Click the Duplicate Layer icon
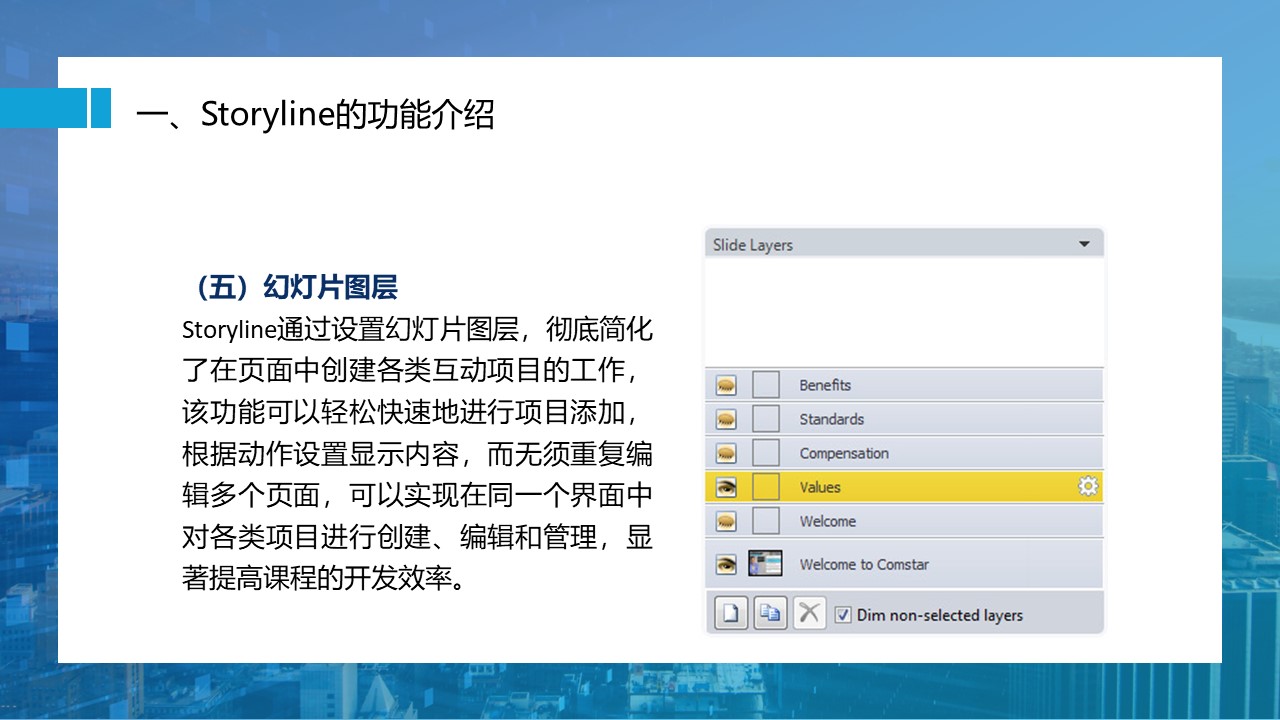 [x=770, y=614]
